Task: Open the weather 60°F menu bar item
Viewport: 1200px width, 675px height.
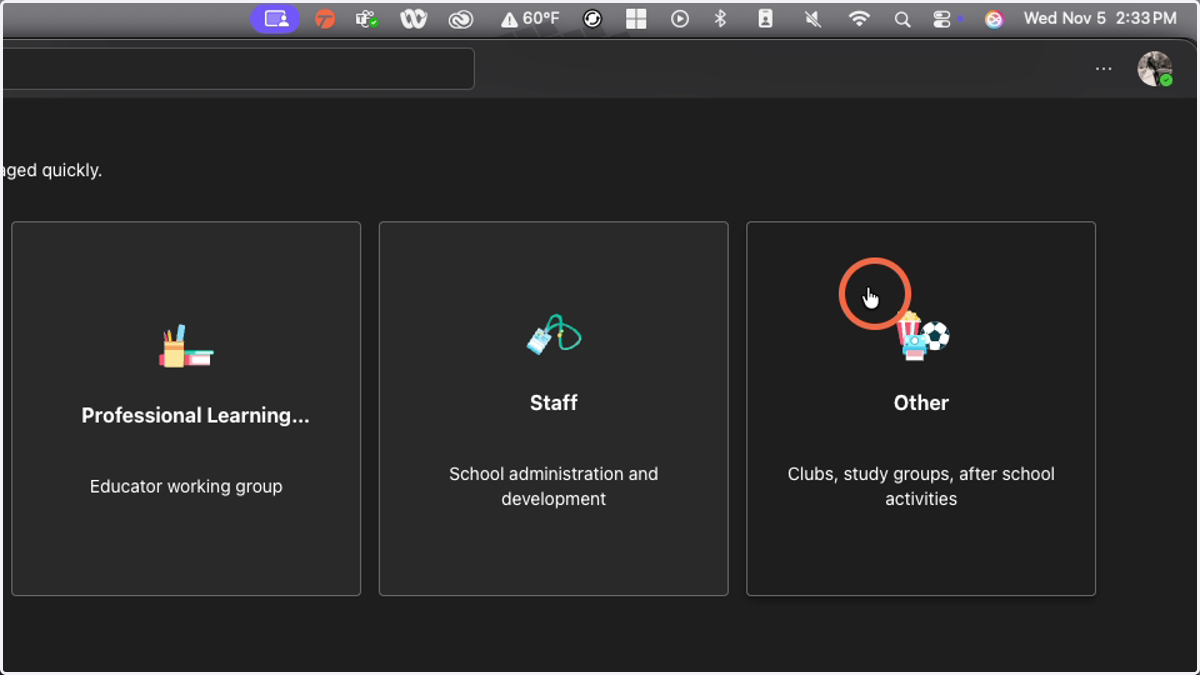Action: tap(530, 19)
